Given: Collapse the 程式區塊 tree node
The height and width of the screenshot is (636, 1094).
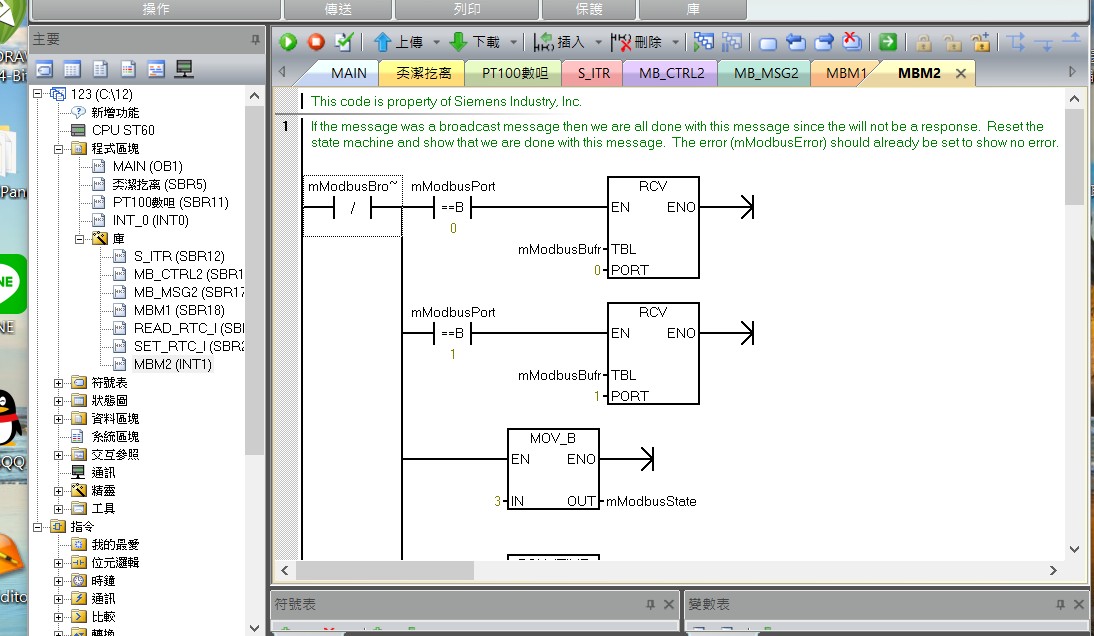Looking at the screenshot, I should click(59, 148).
